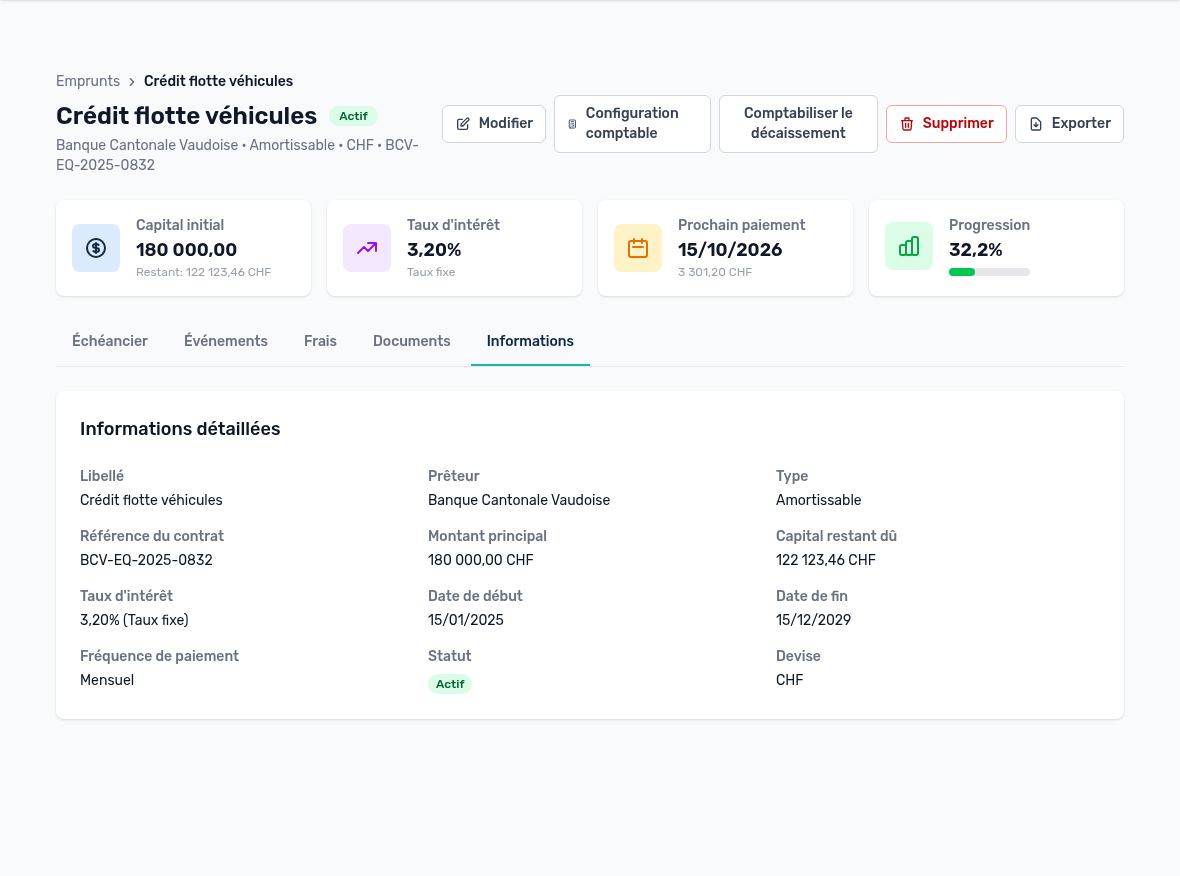Click the Actif badge under Statut
This screenshot has width=1180, height=876.
coord(449,684)
